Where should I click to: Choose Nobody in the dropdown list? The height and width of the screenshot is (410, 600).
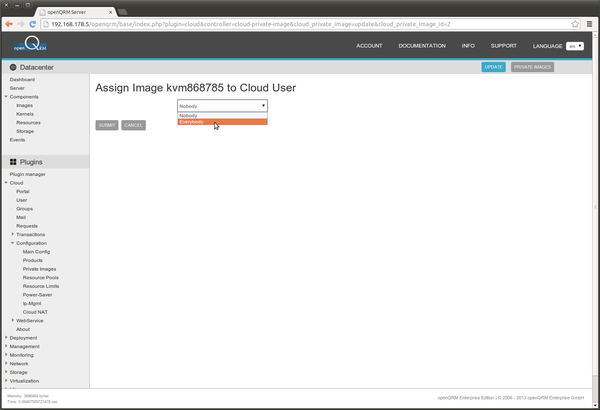[x=222, y=116]
